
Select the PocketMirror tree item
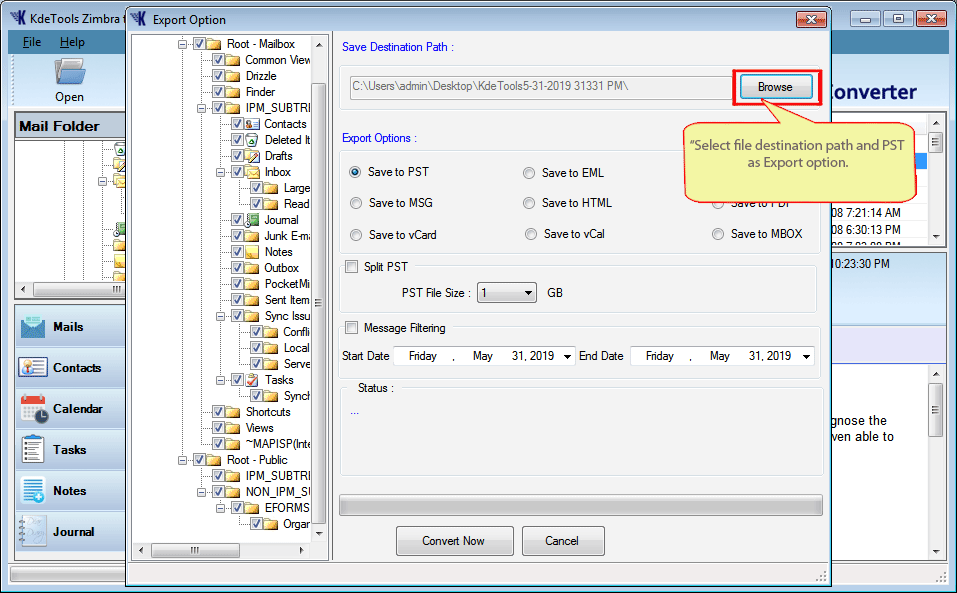point(287,284)
